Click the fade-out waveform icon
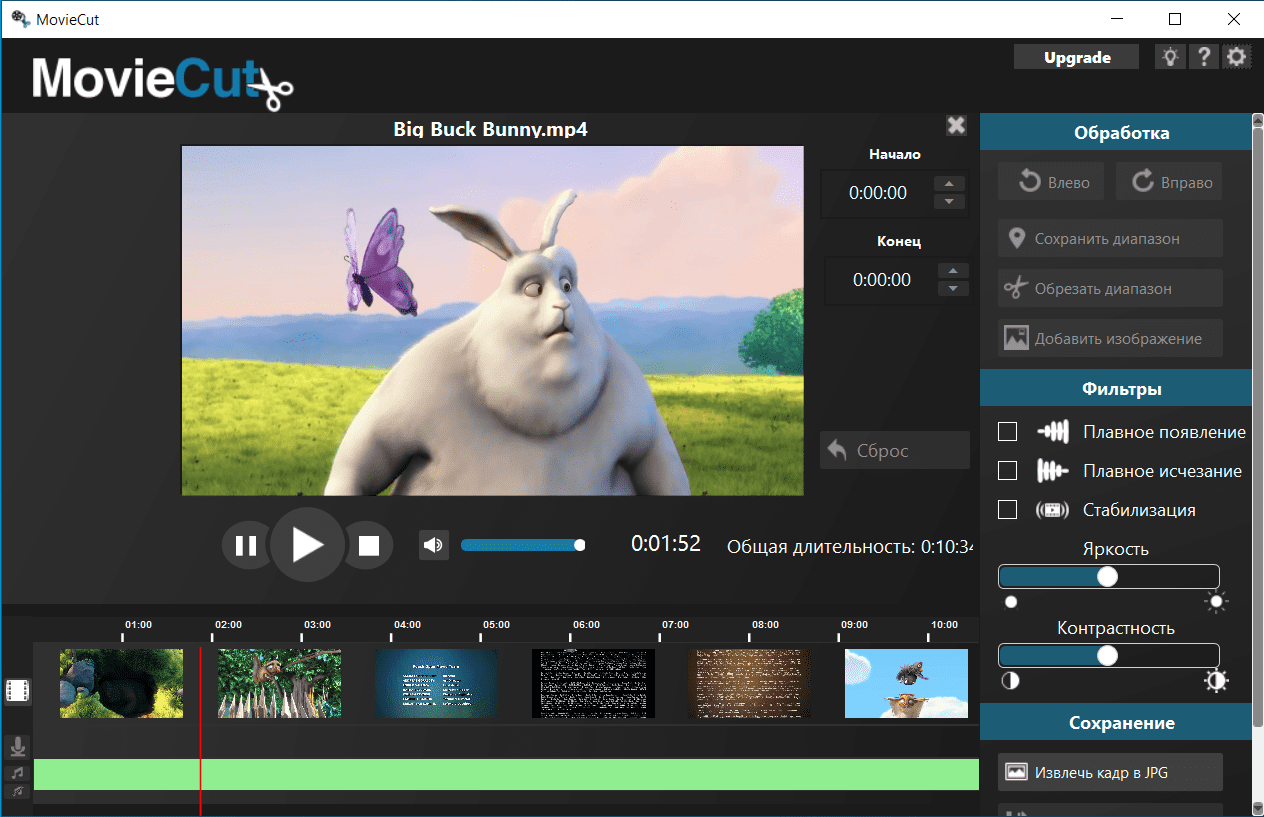 (x=1053, y=470)
